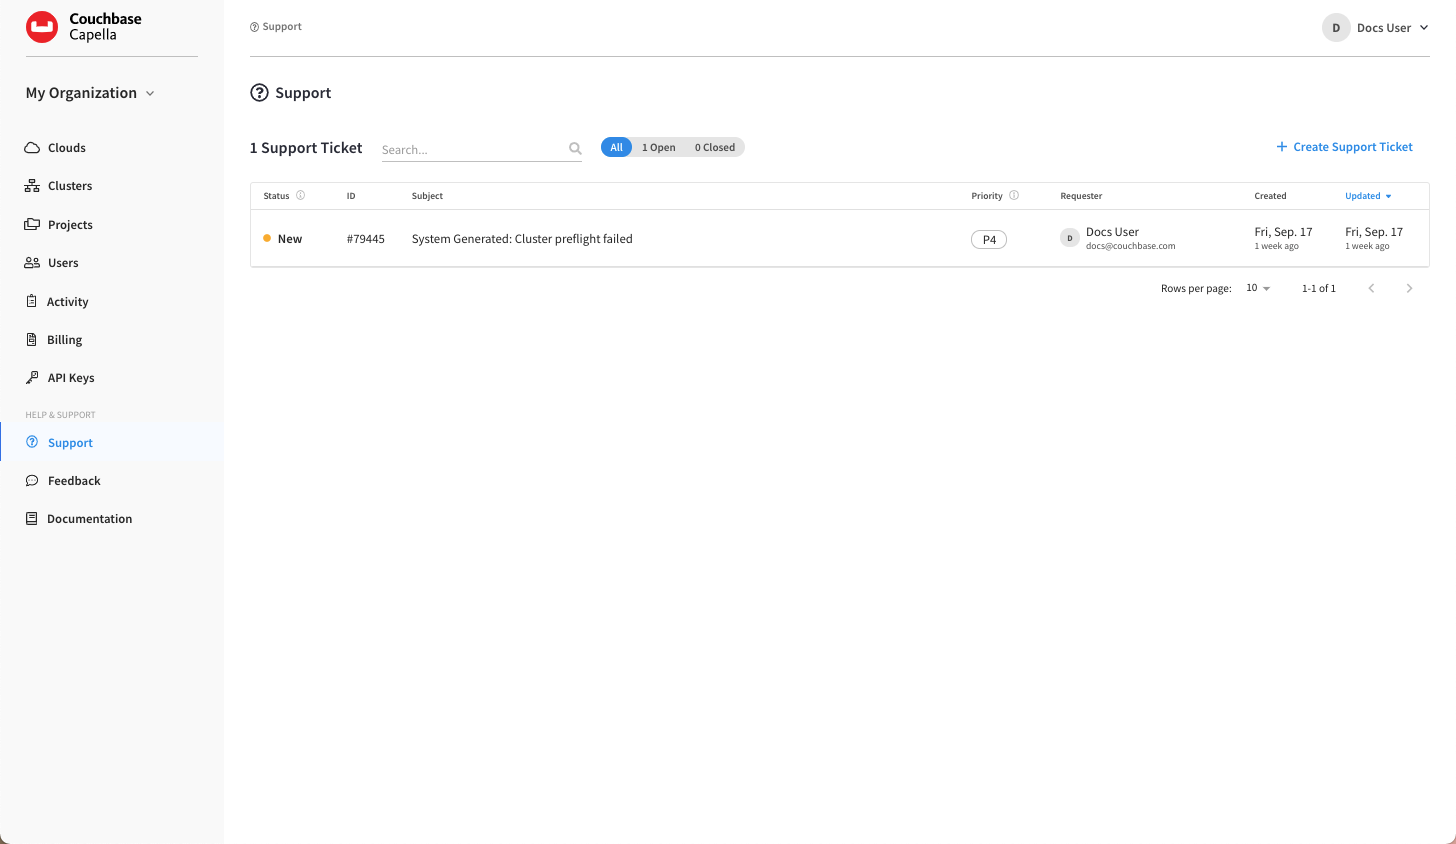The height and width of the screenshot is (844, 1456).
Task: Change the rows per page value
Action: pyautogui.click(x=1257, y=288)
